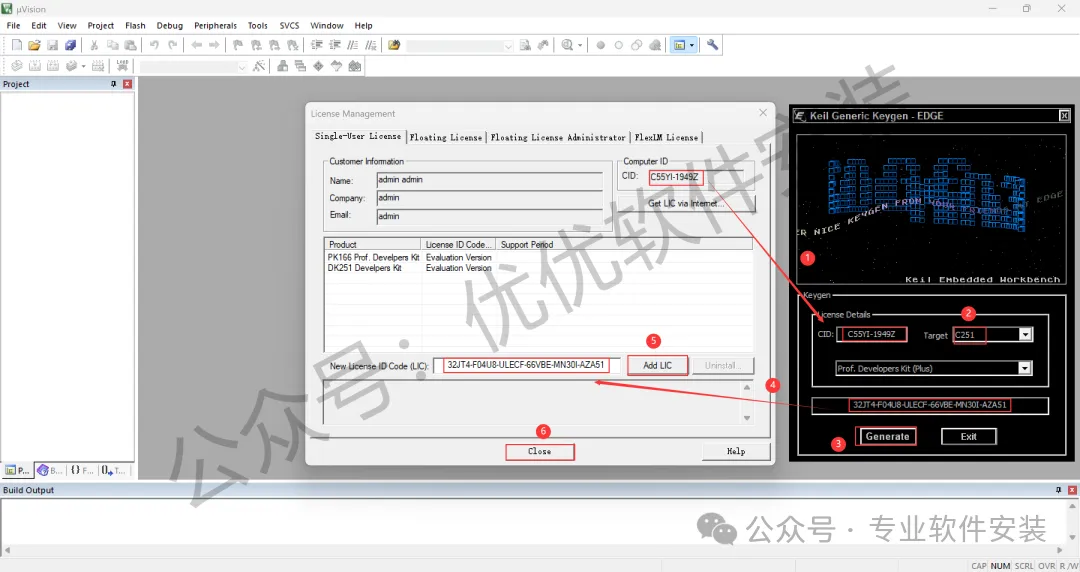Open the Project menu
The width and height of the screenshot is (1080, 572).
101,25
